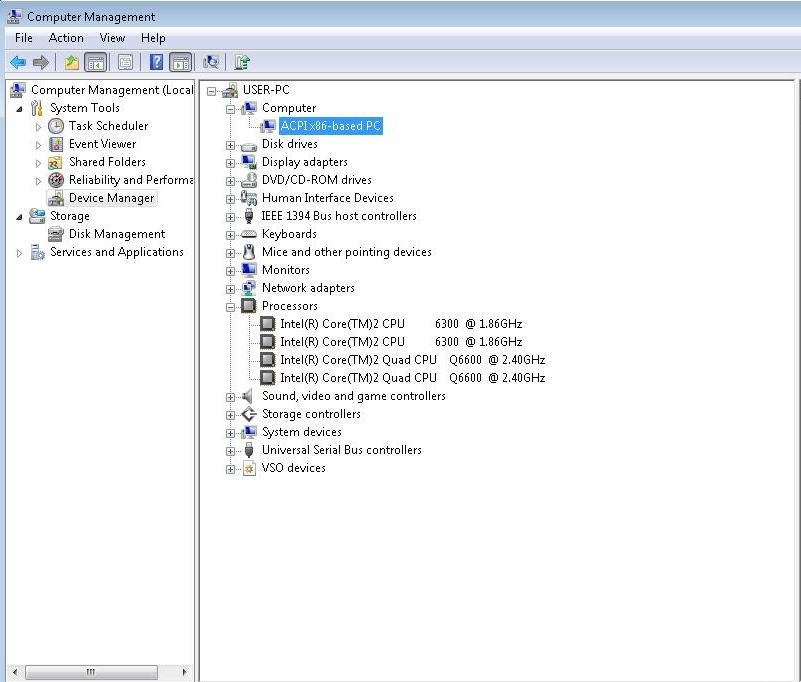Collapse the Processors category
This screenshot has width=801, height=682.
click(x=231, y=307)
